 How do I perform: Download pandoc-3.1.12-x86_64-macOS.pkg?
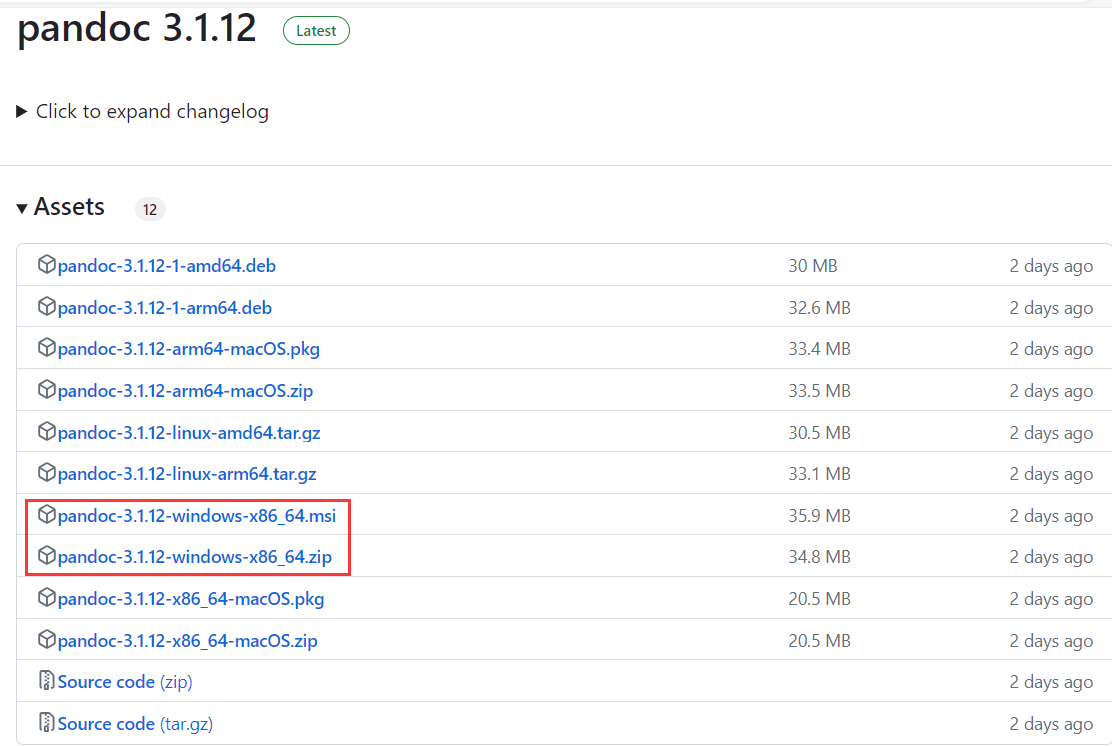pyautogui.click(x=191, y=599)
